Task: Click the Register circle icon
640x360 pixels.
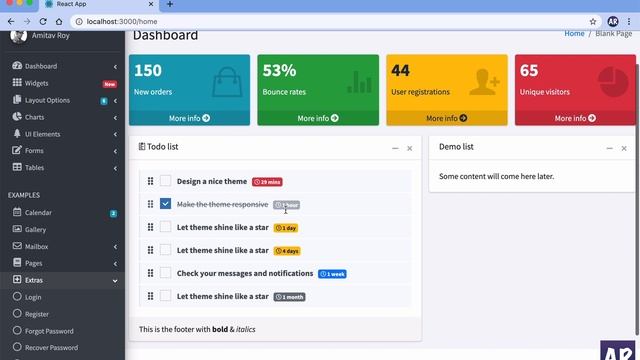Action: (x=17, y=313)
